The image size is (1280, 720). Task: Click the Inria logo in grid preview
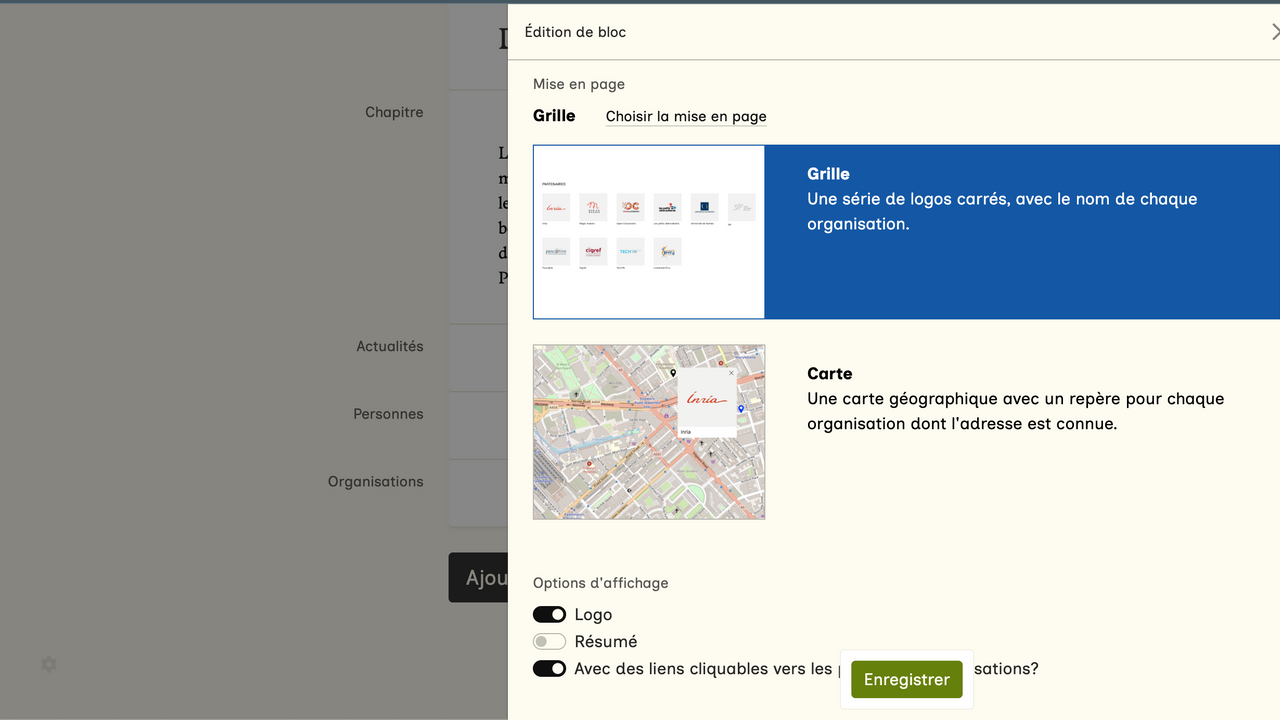coord(556,208)
